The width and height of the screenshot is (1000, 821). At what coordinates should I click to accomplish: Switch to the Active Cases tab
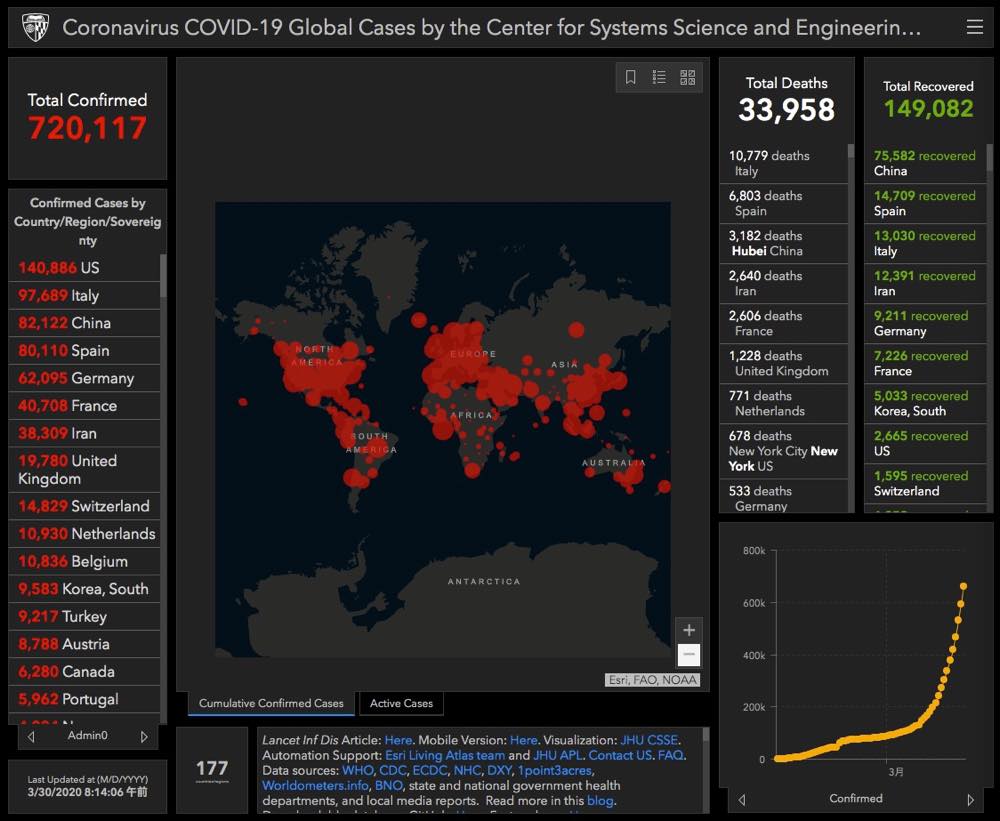coord(401,703)
